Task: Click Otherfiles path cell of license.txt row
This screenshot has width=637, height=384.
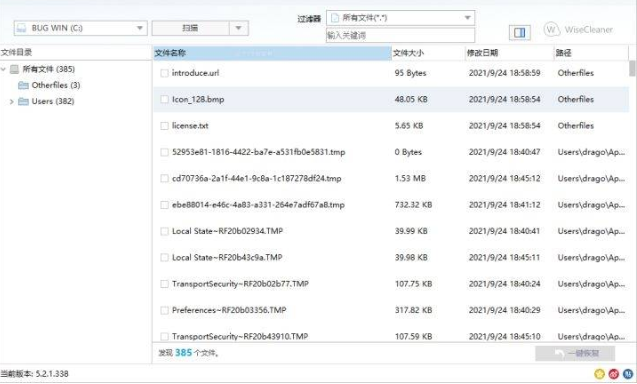Action: point(576,126)
